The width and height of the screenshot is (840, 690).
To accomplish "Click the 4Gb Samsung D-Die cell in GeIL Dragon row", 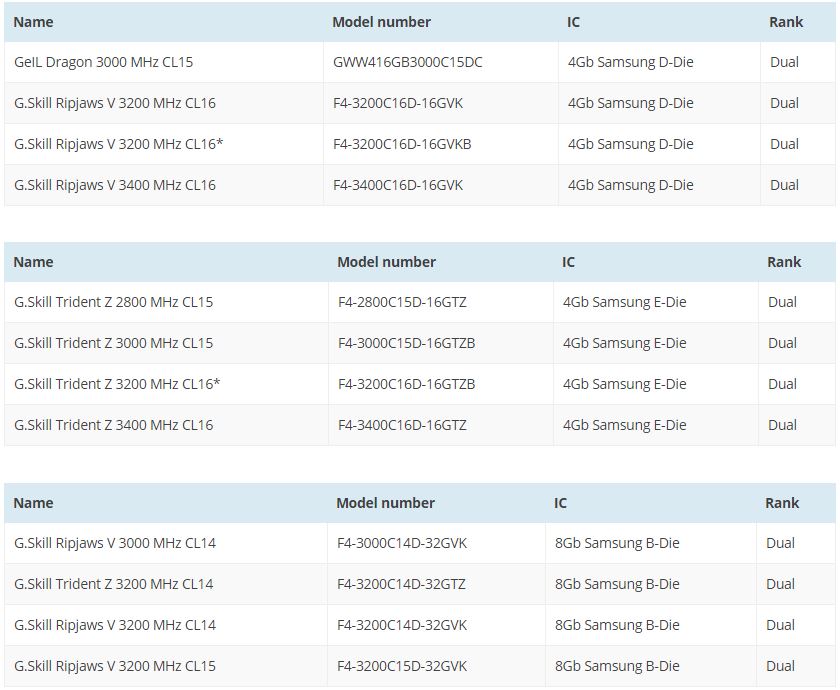I will coord(630,62).
